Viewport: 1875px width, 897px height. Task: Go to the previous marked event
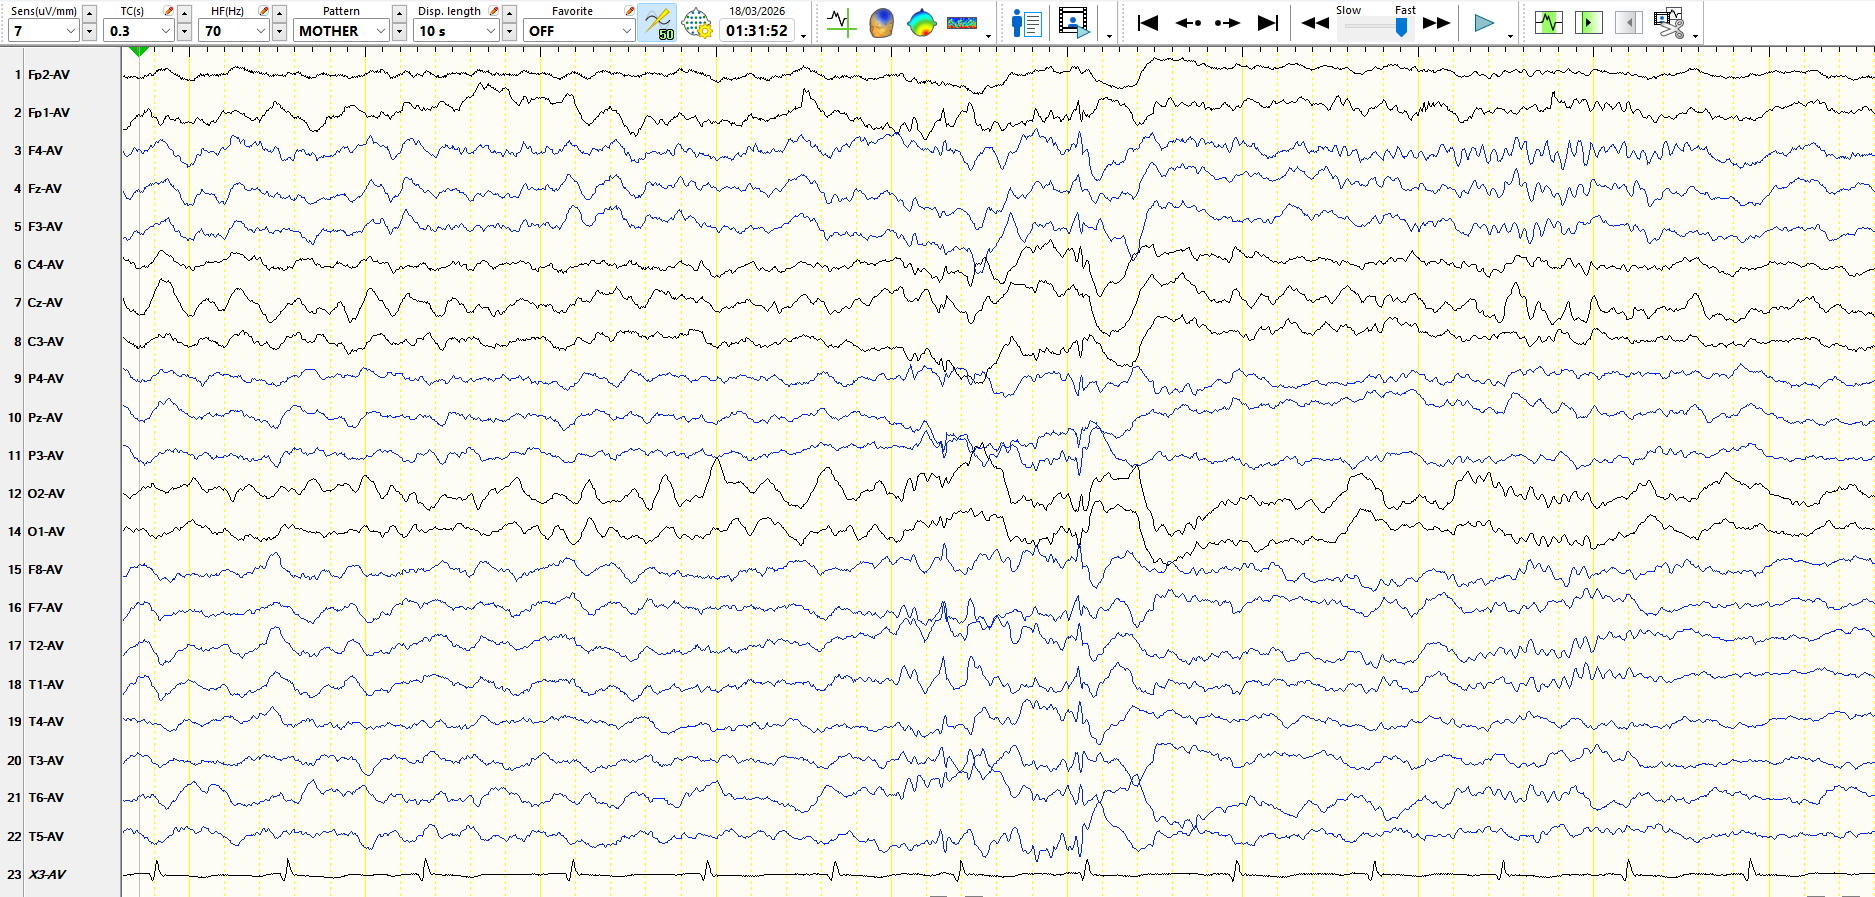pos(1628,22)
